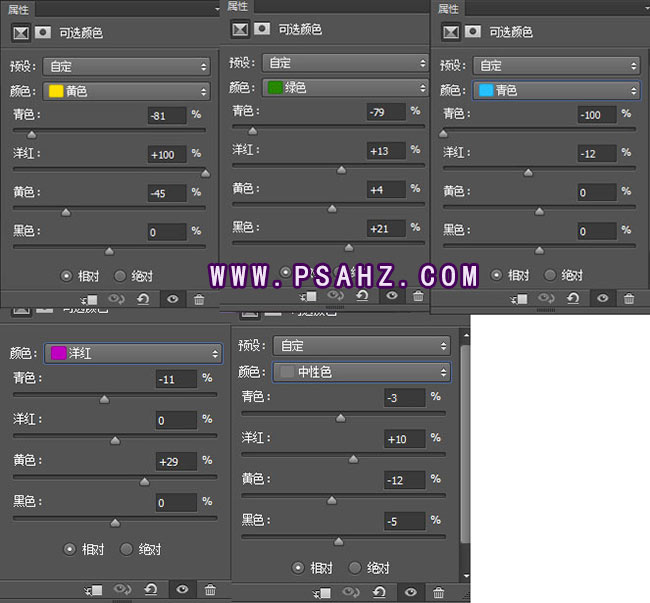Toggle layer visibility eye in 黄色 panel
This screenshot has height=603, width=650.
(x=172, y=299)
